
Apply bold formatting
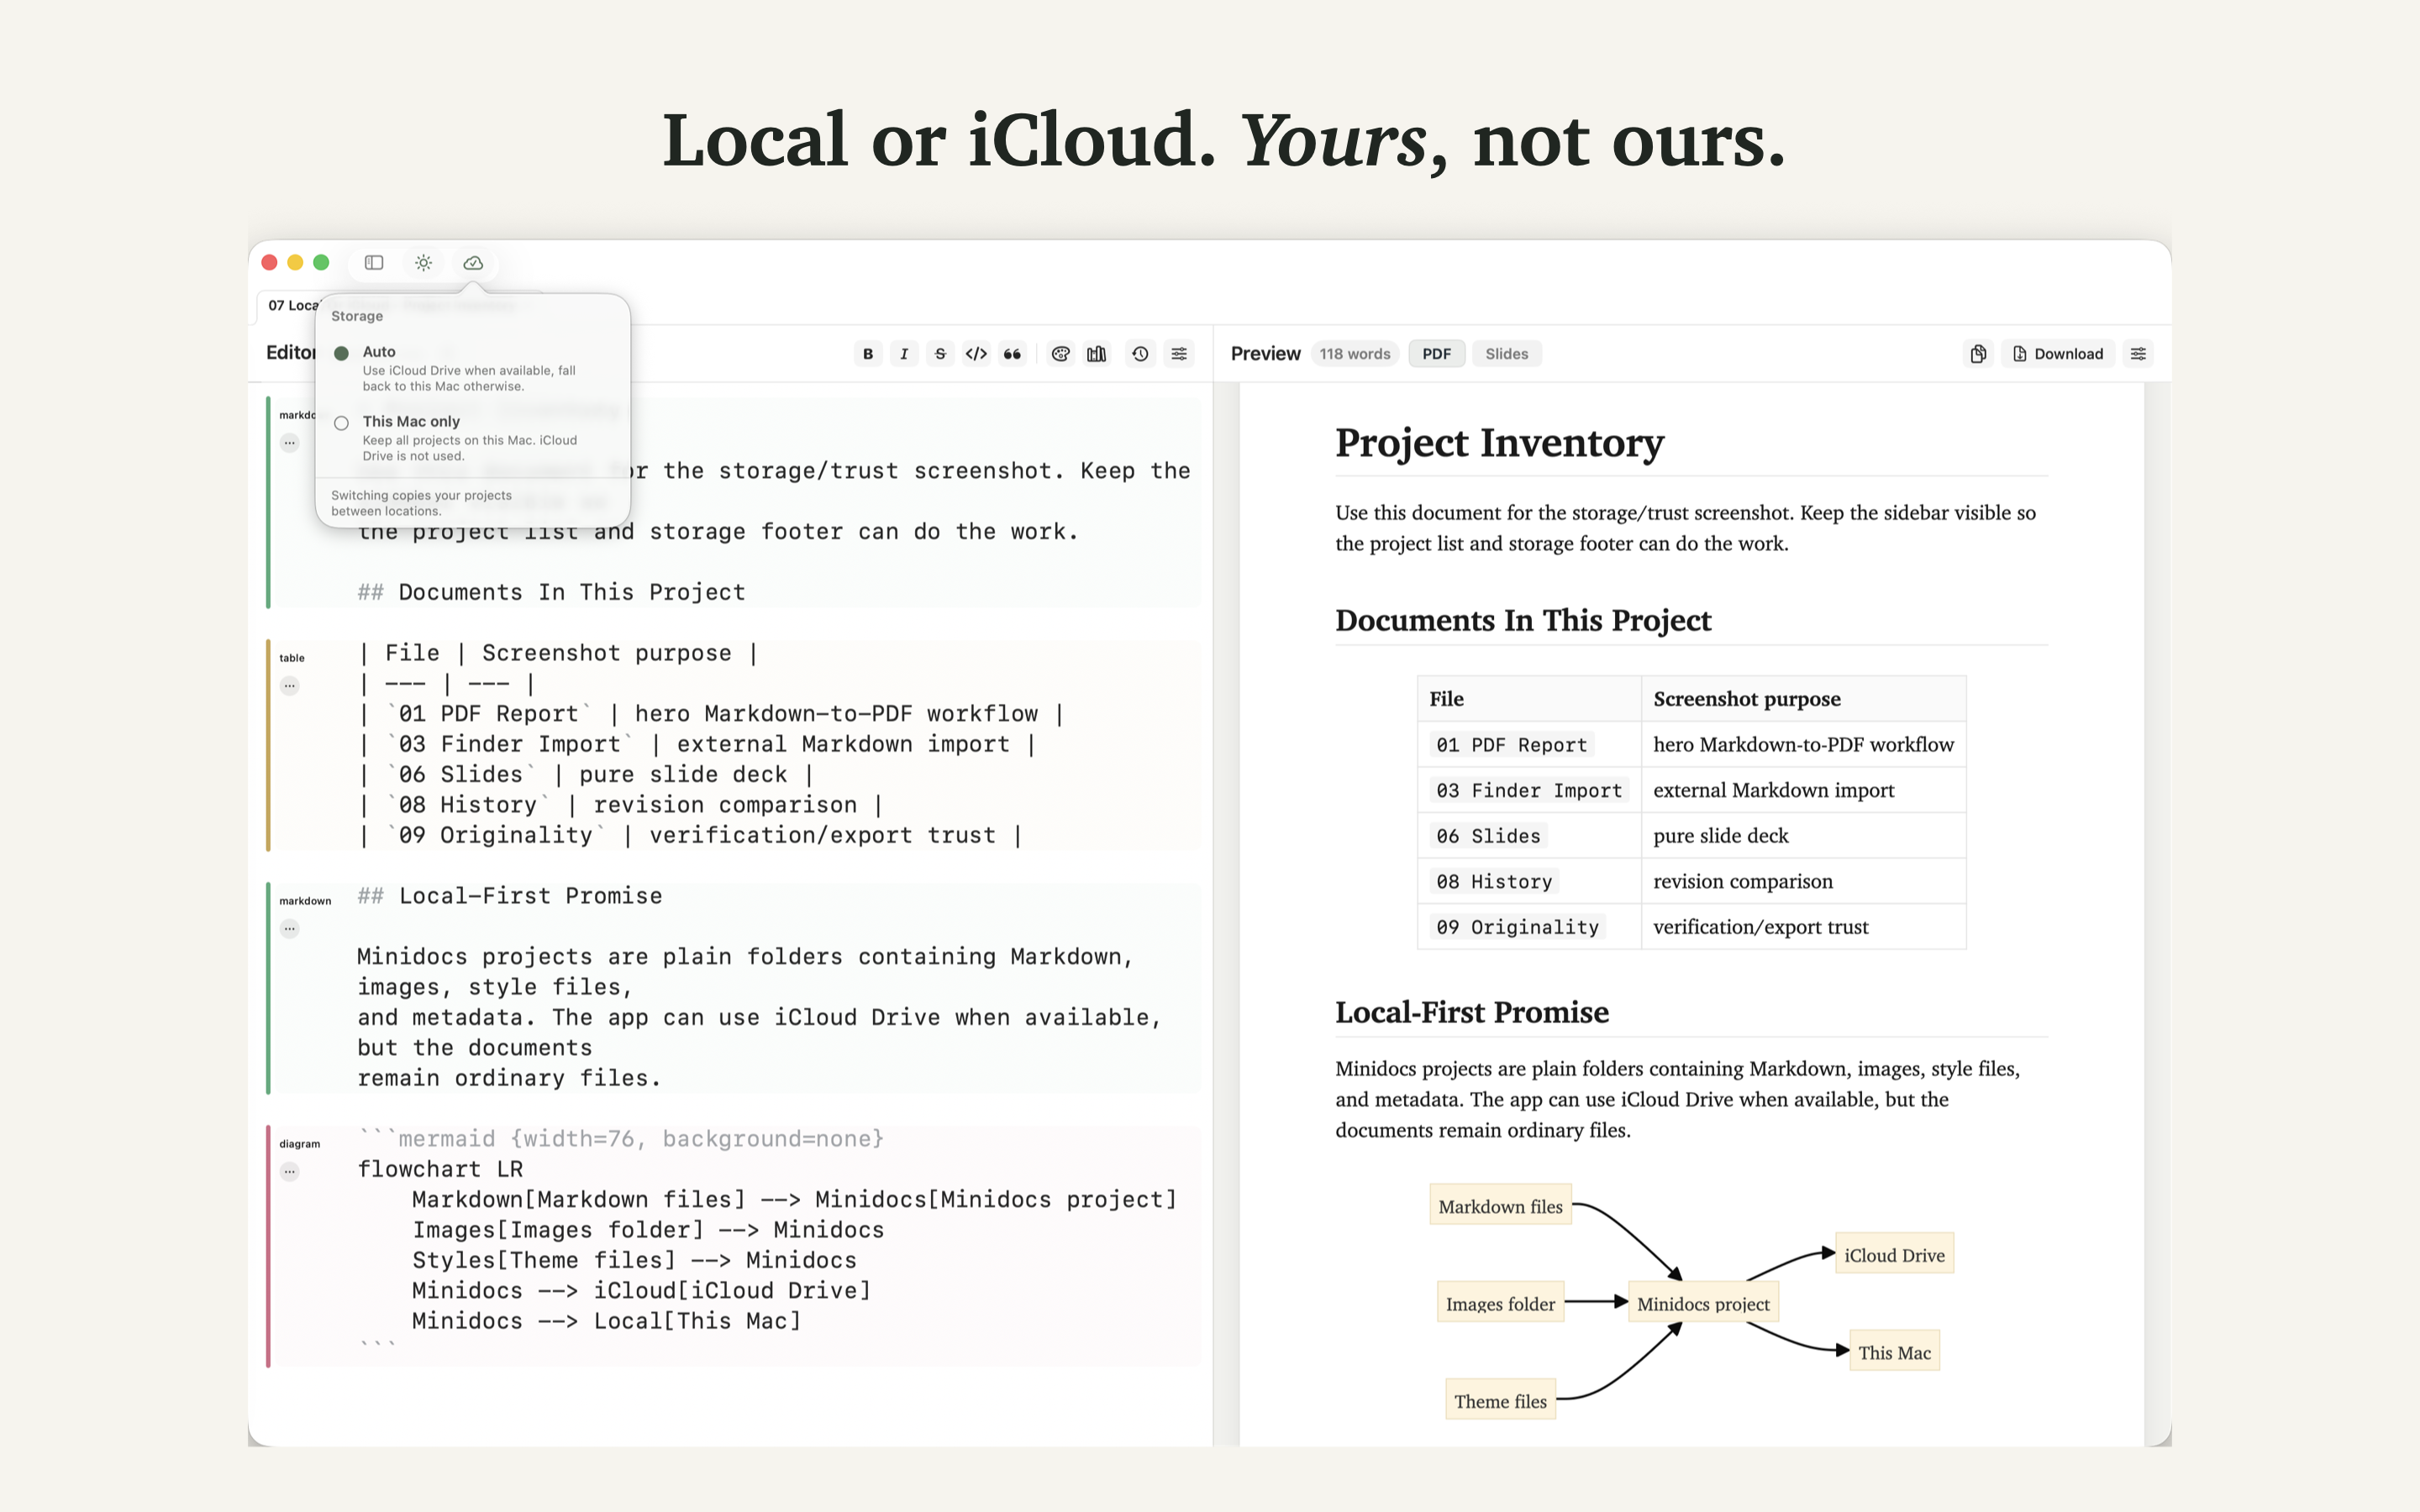868,354
